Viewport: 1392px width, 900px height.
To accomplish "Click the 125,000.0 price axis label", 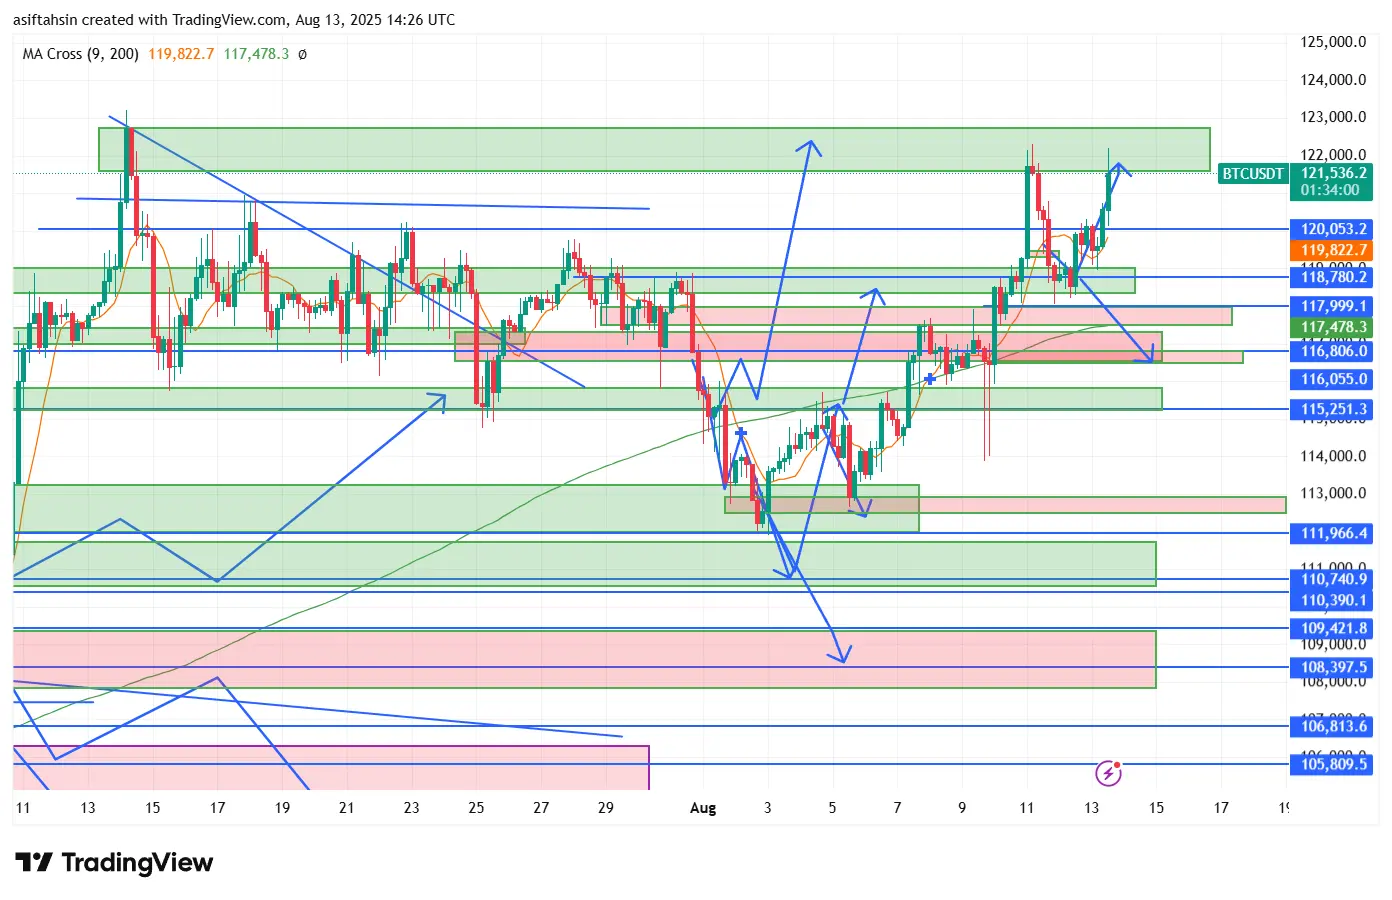I will tap(1333, 42).
